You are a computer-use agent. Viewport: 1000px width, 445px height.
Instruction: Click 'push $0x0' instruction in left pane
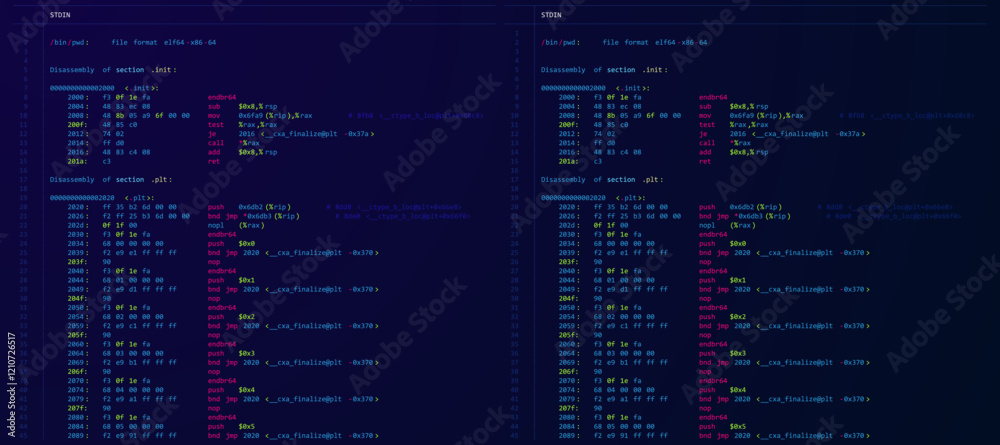(232, 244)
